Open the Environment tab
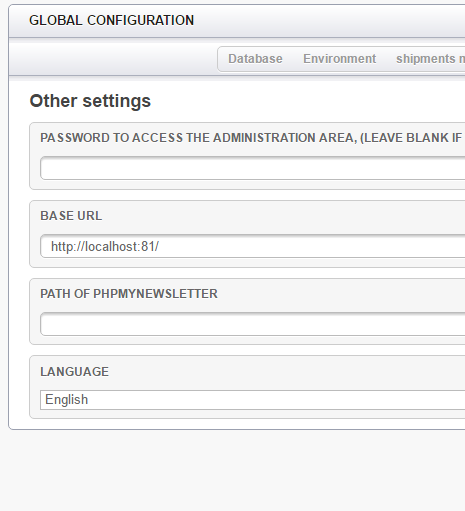 [x=339, y=59]
